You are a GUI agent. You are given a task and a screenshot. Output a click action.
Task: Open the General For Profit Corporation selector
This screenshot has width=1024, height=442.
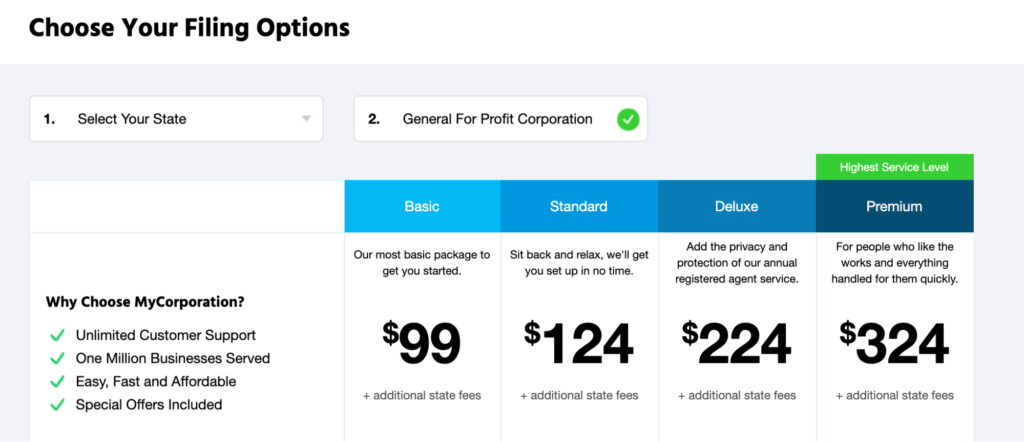click(501, 119)
